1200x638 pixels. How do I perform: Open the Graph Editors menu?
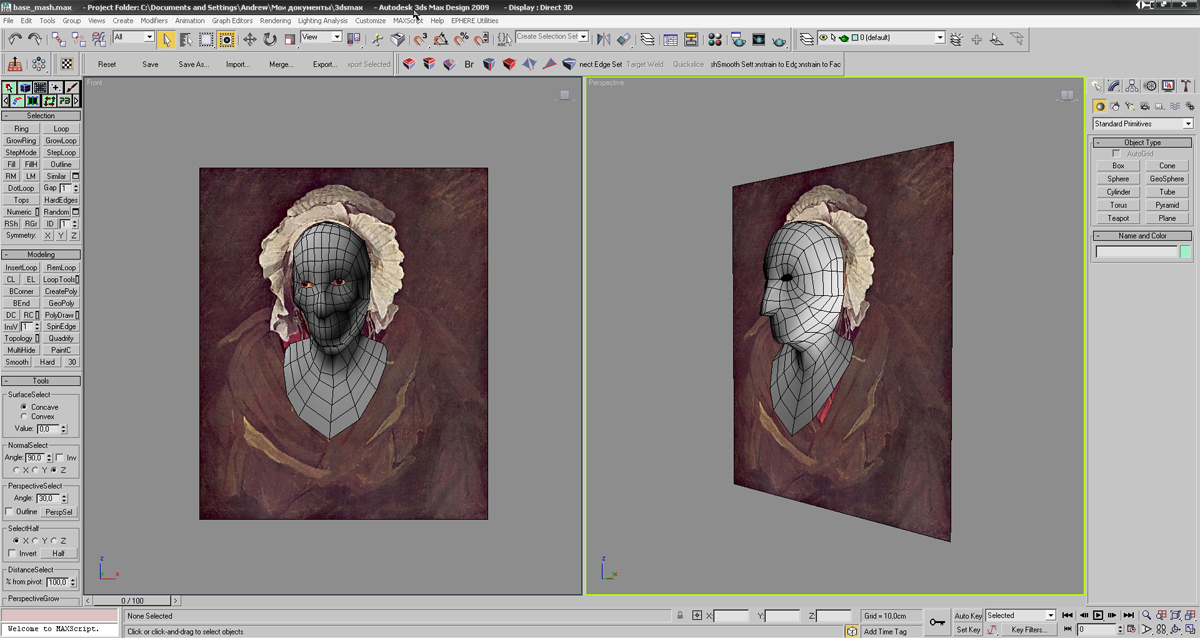coord(232,20)
